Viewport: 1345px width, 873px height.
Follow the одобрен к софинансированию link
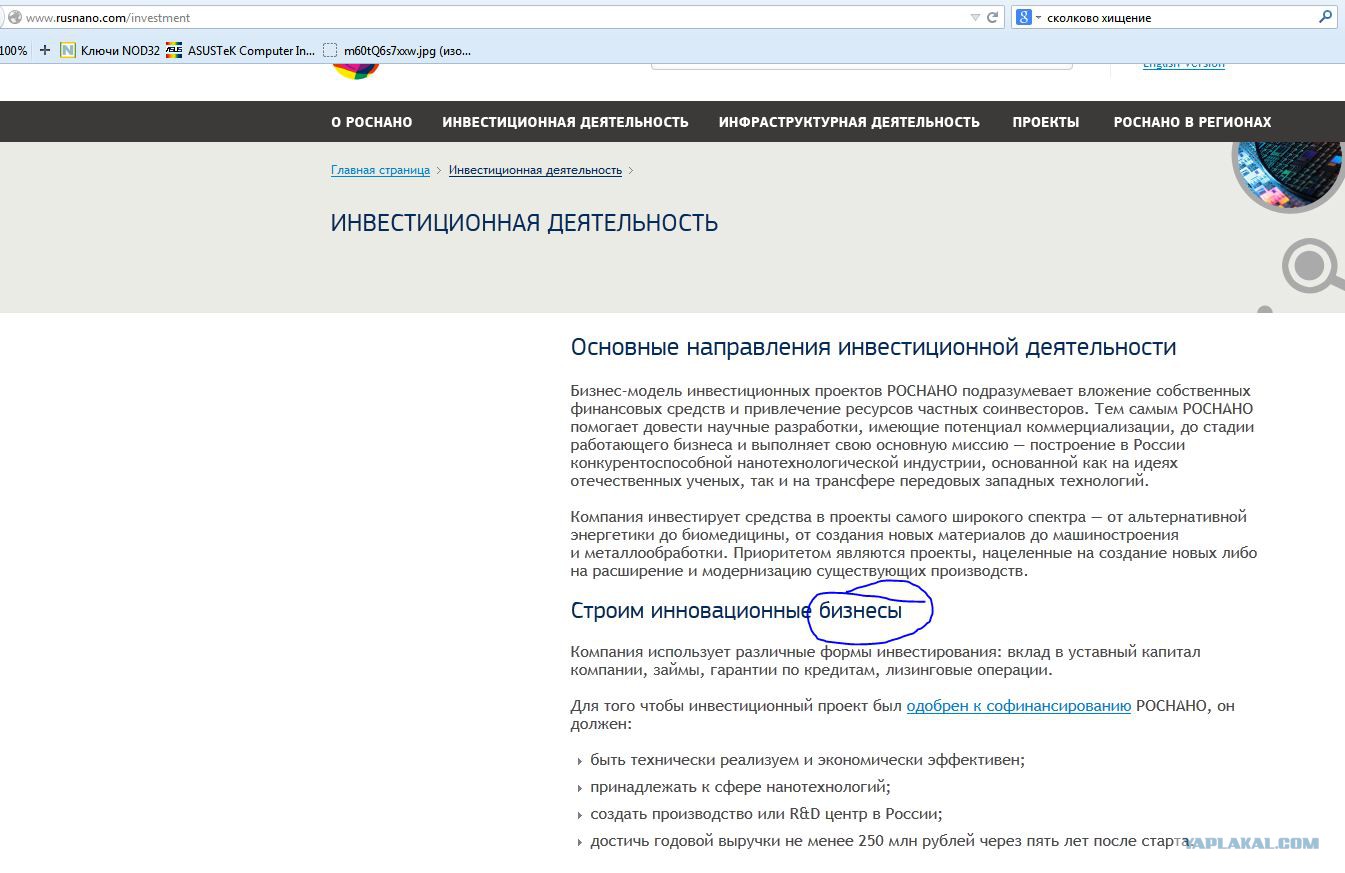click(1019, 706)
